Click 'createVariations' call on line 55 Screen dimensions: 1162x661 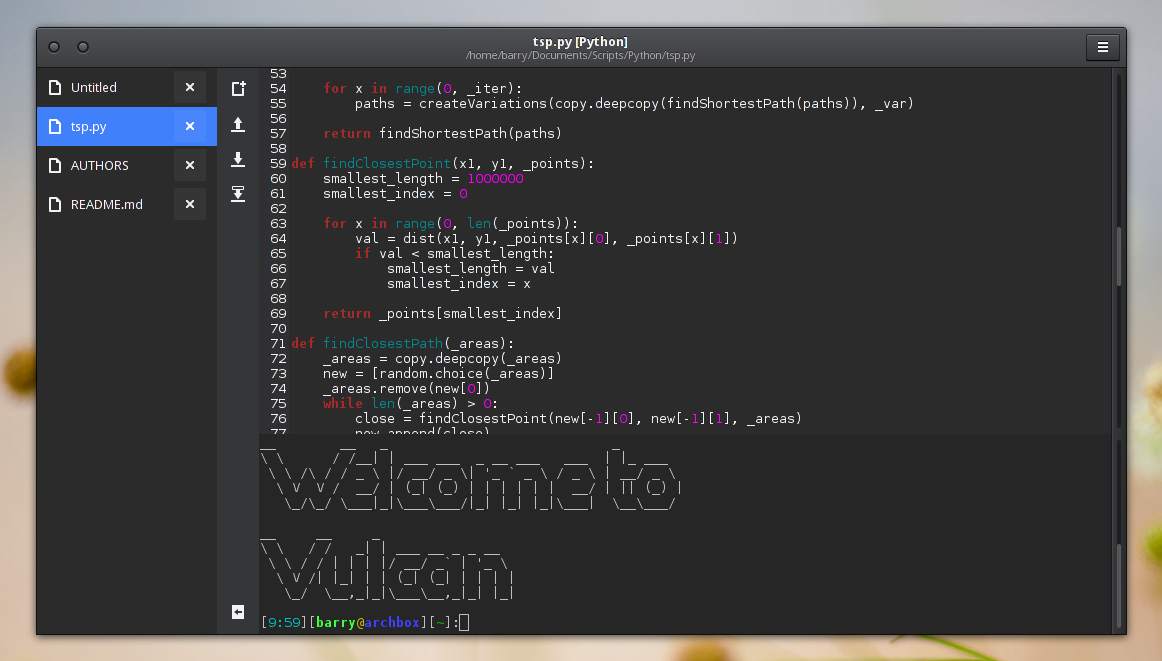[x=482, y=104]
